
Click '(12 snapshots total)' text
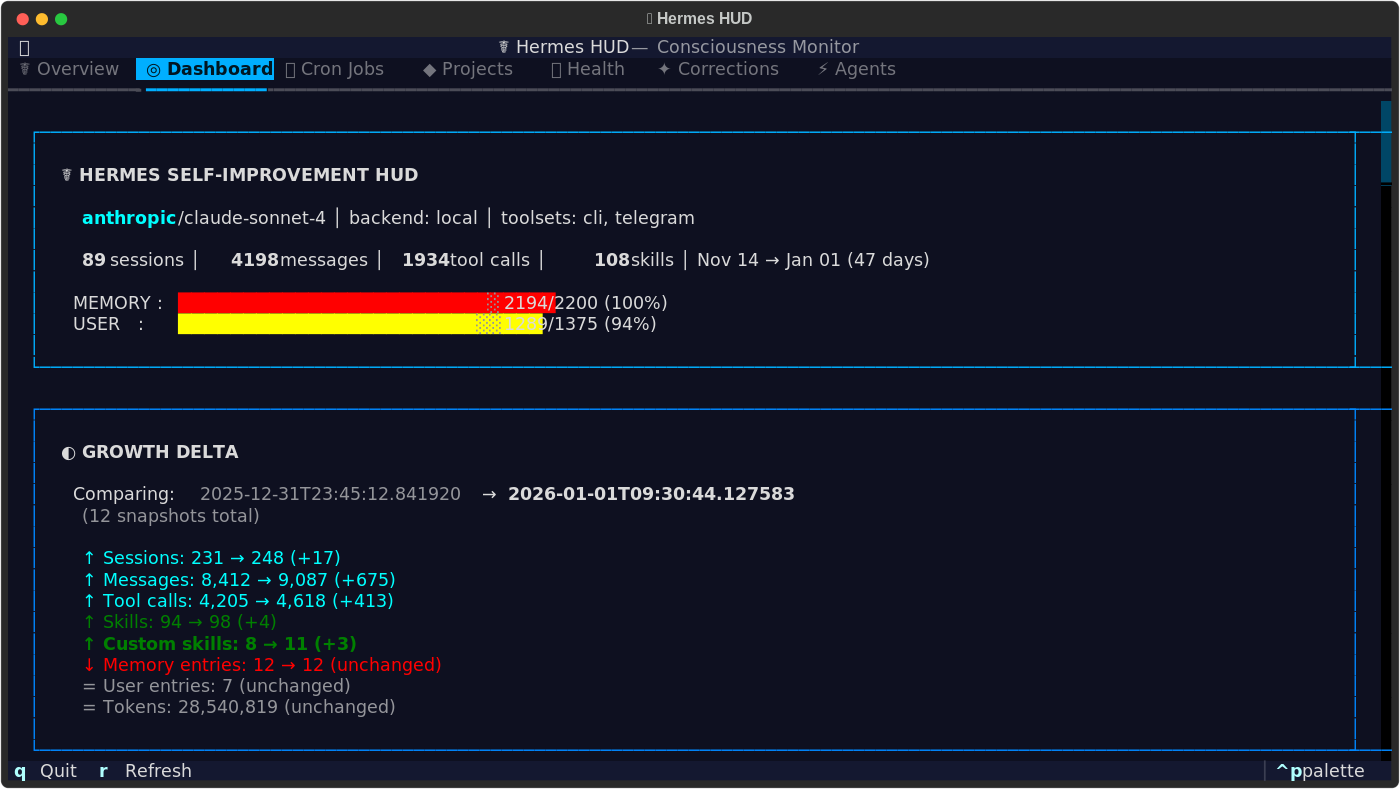point(171,516)
